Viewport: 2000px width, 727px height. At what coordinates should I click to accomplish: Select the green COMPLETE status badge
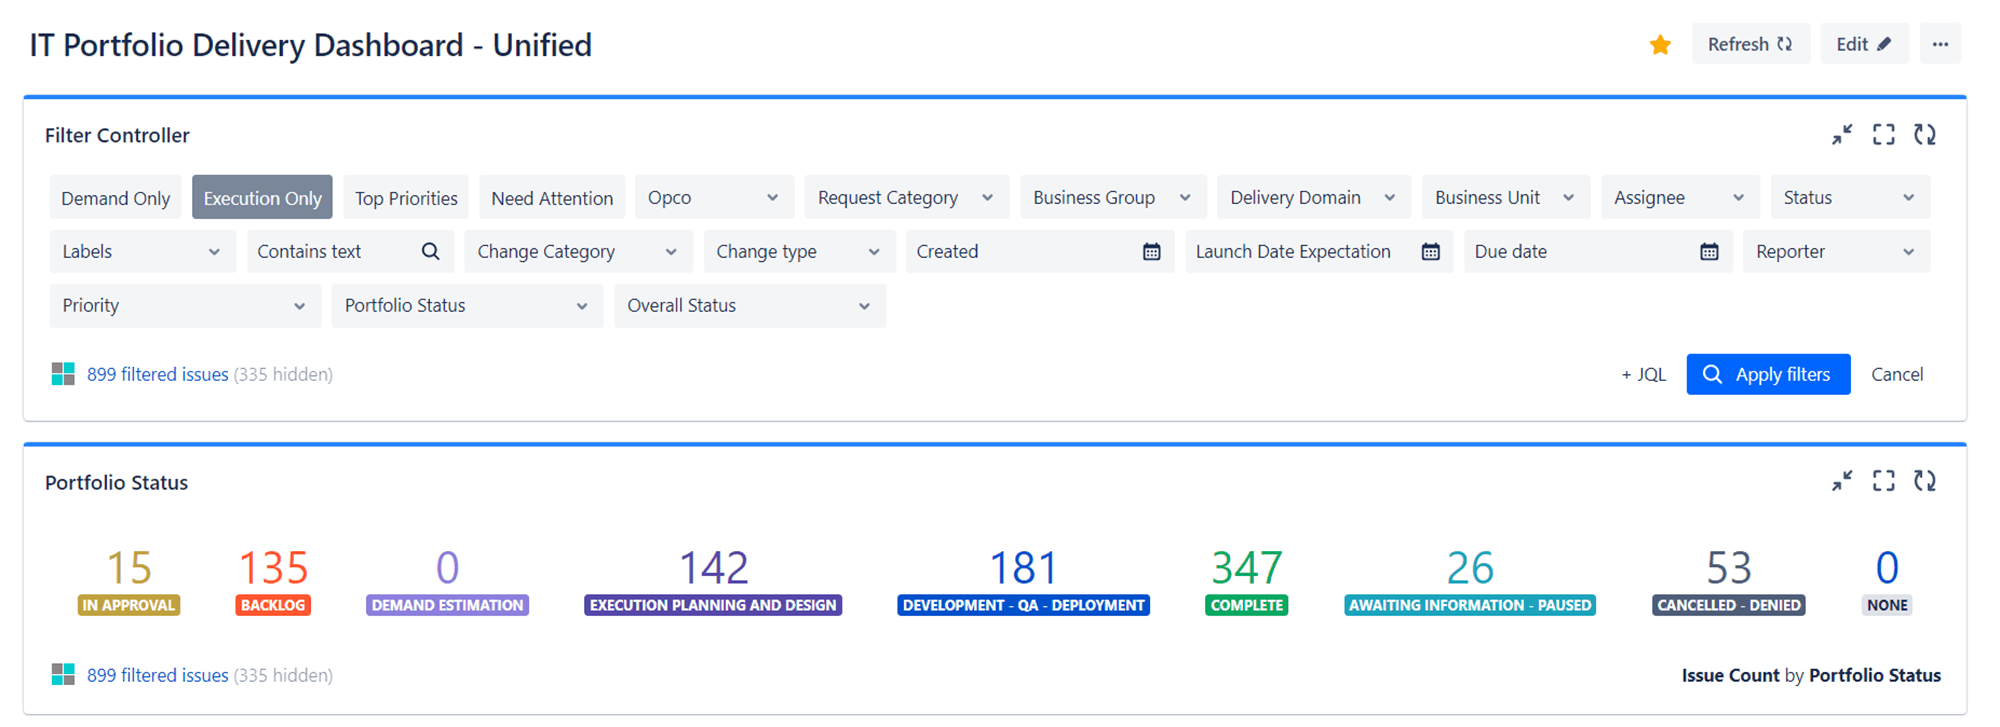click(1246, 605)
